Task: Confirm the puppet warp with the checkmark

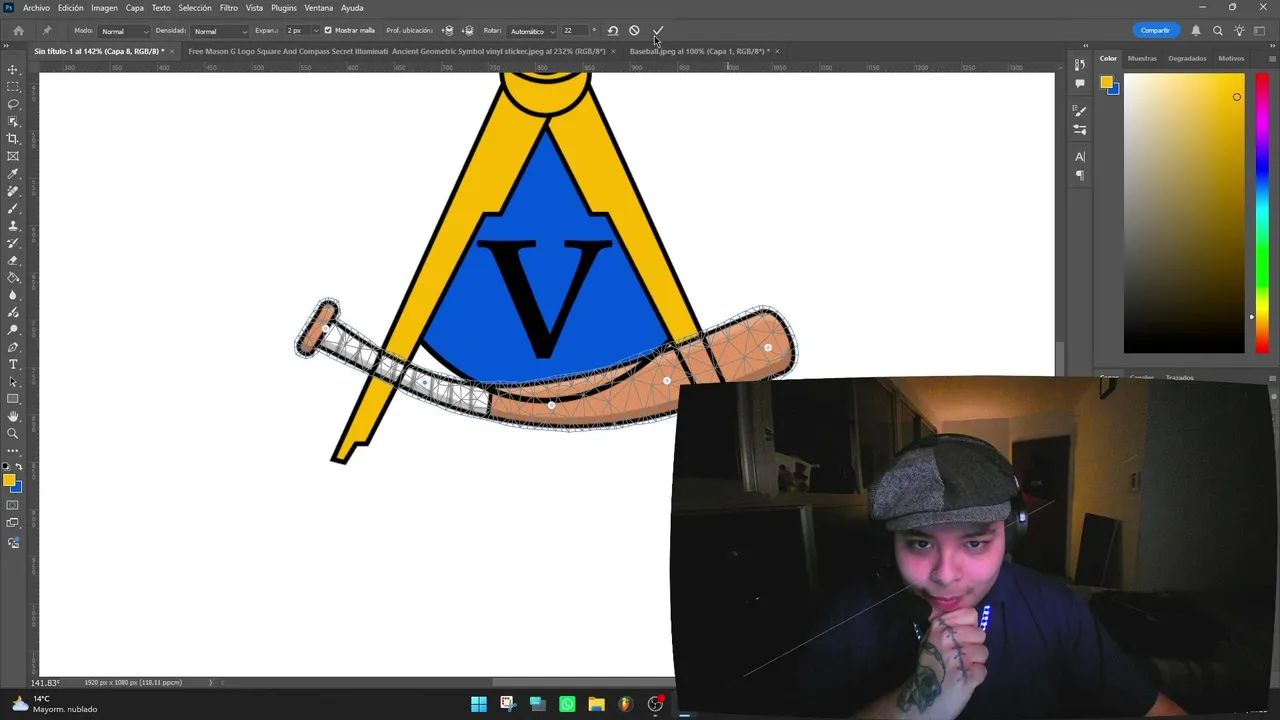Action: [x=658, y=31]
